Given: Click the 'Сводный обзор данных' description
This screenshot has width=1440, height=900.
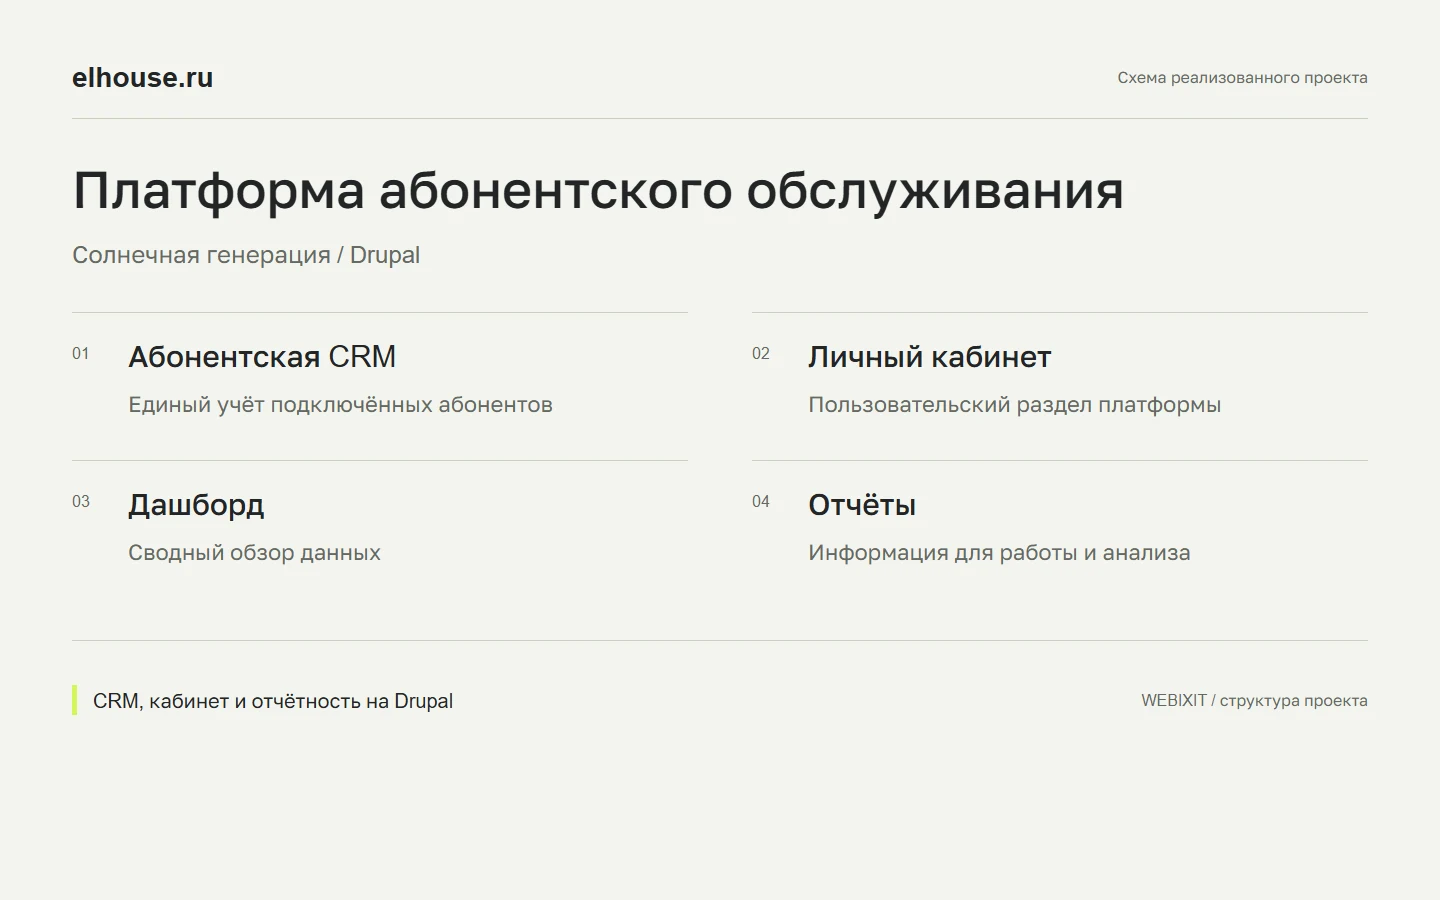Looking at the screenshot, I should [254, 553].
